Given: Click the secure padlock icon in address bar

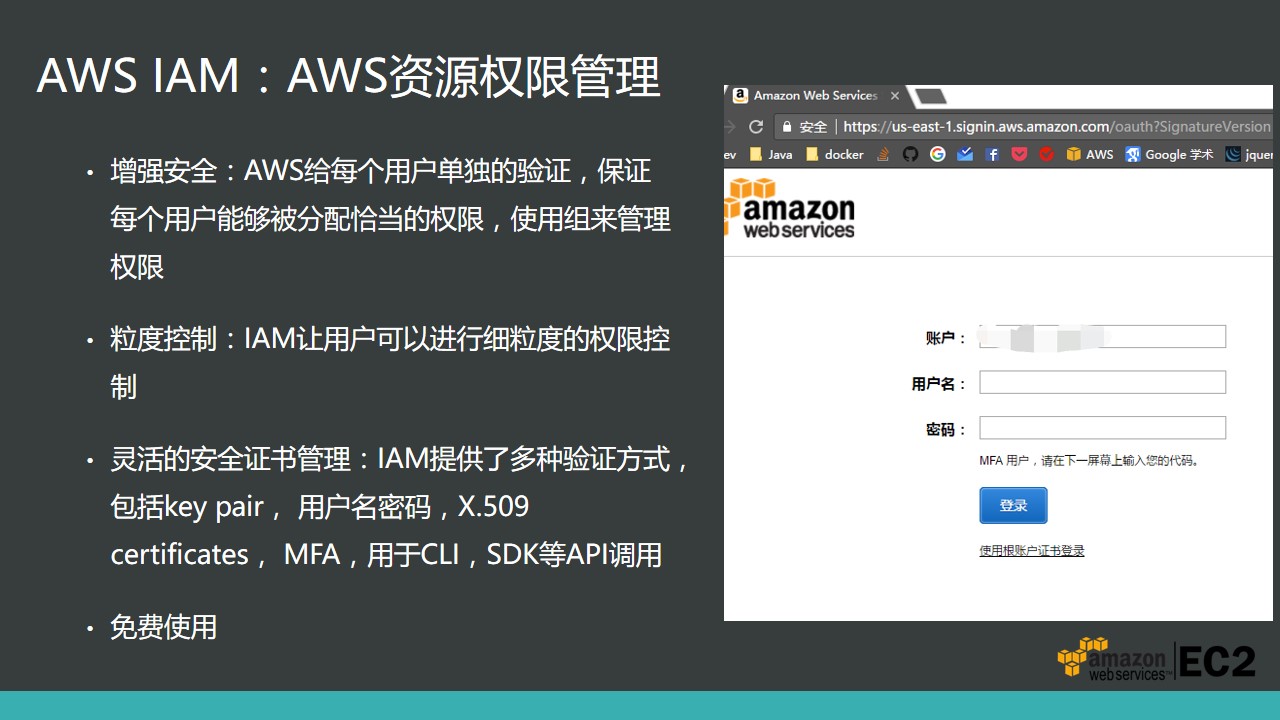Looking at the screenshot, I should [x=787, y=127].
